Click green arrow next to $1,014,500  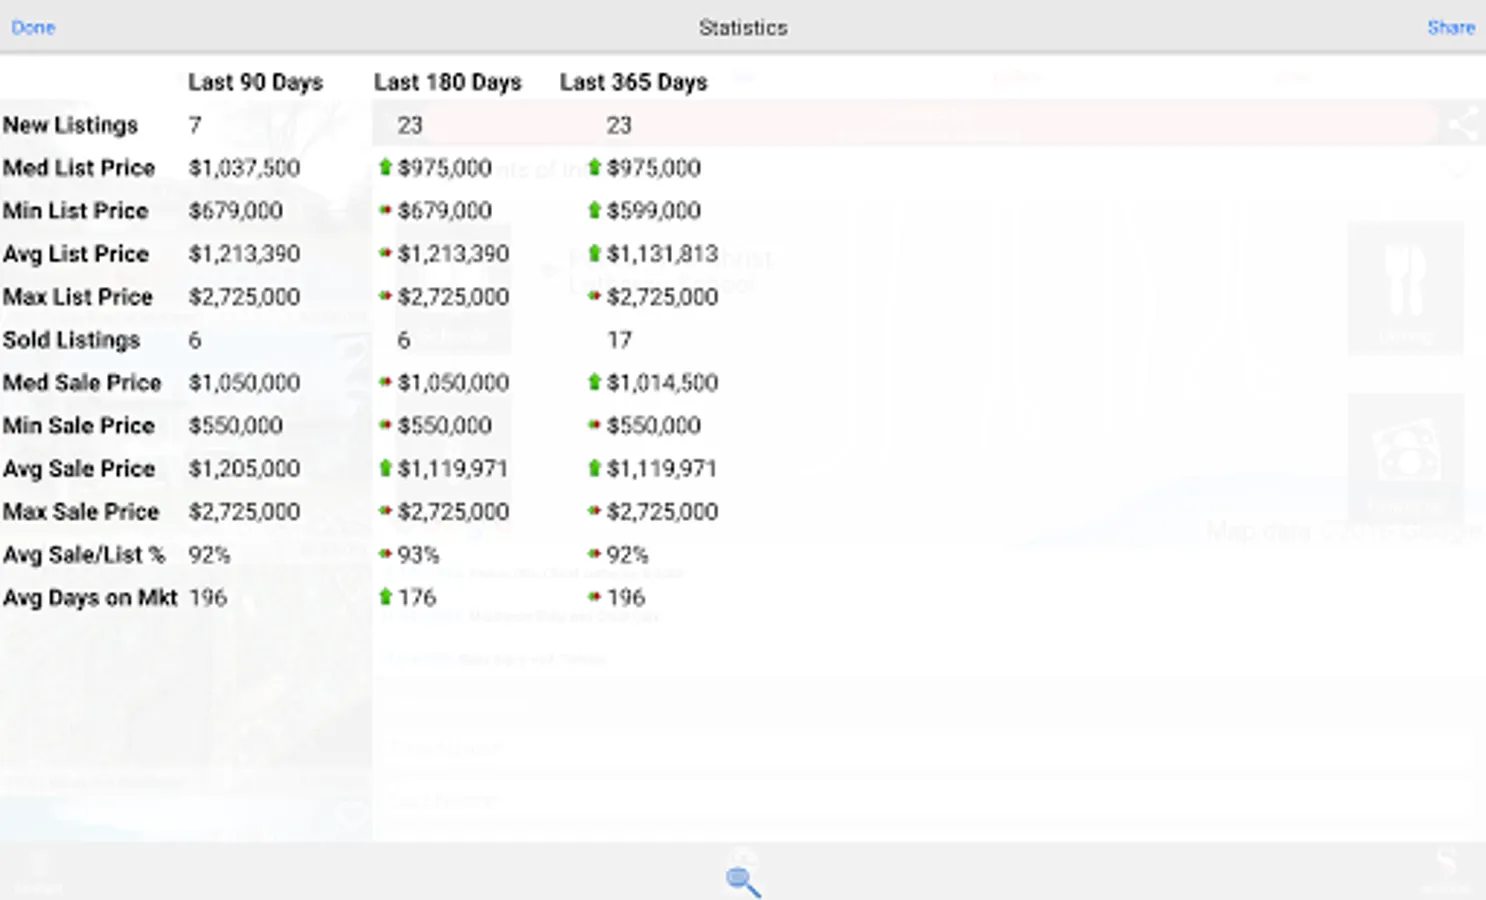[x=594, y=382]
